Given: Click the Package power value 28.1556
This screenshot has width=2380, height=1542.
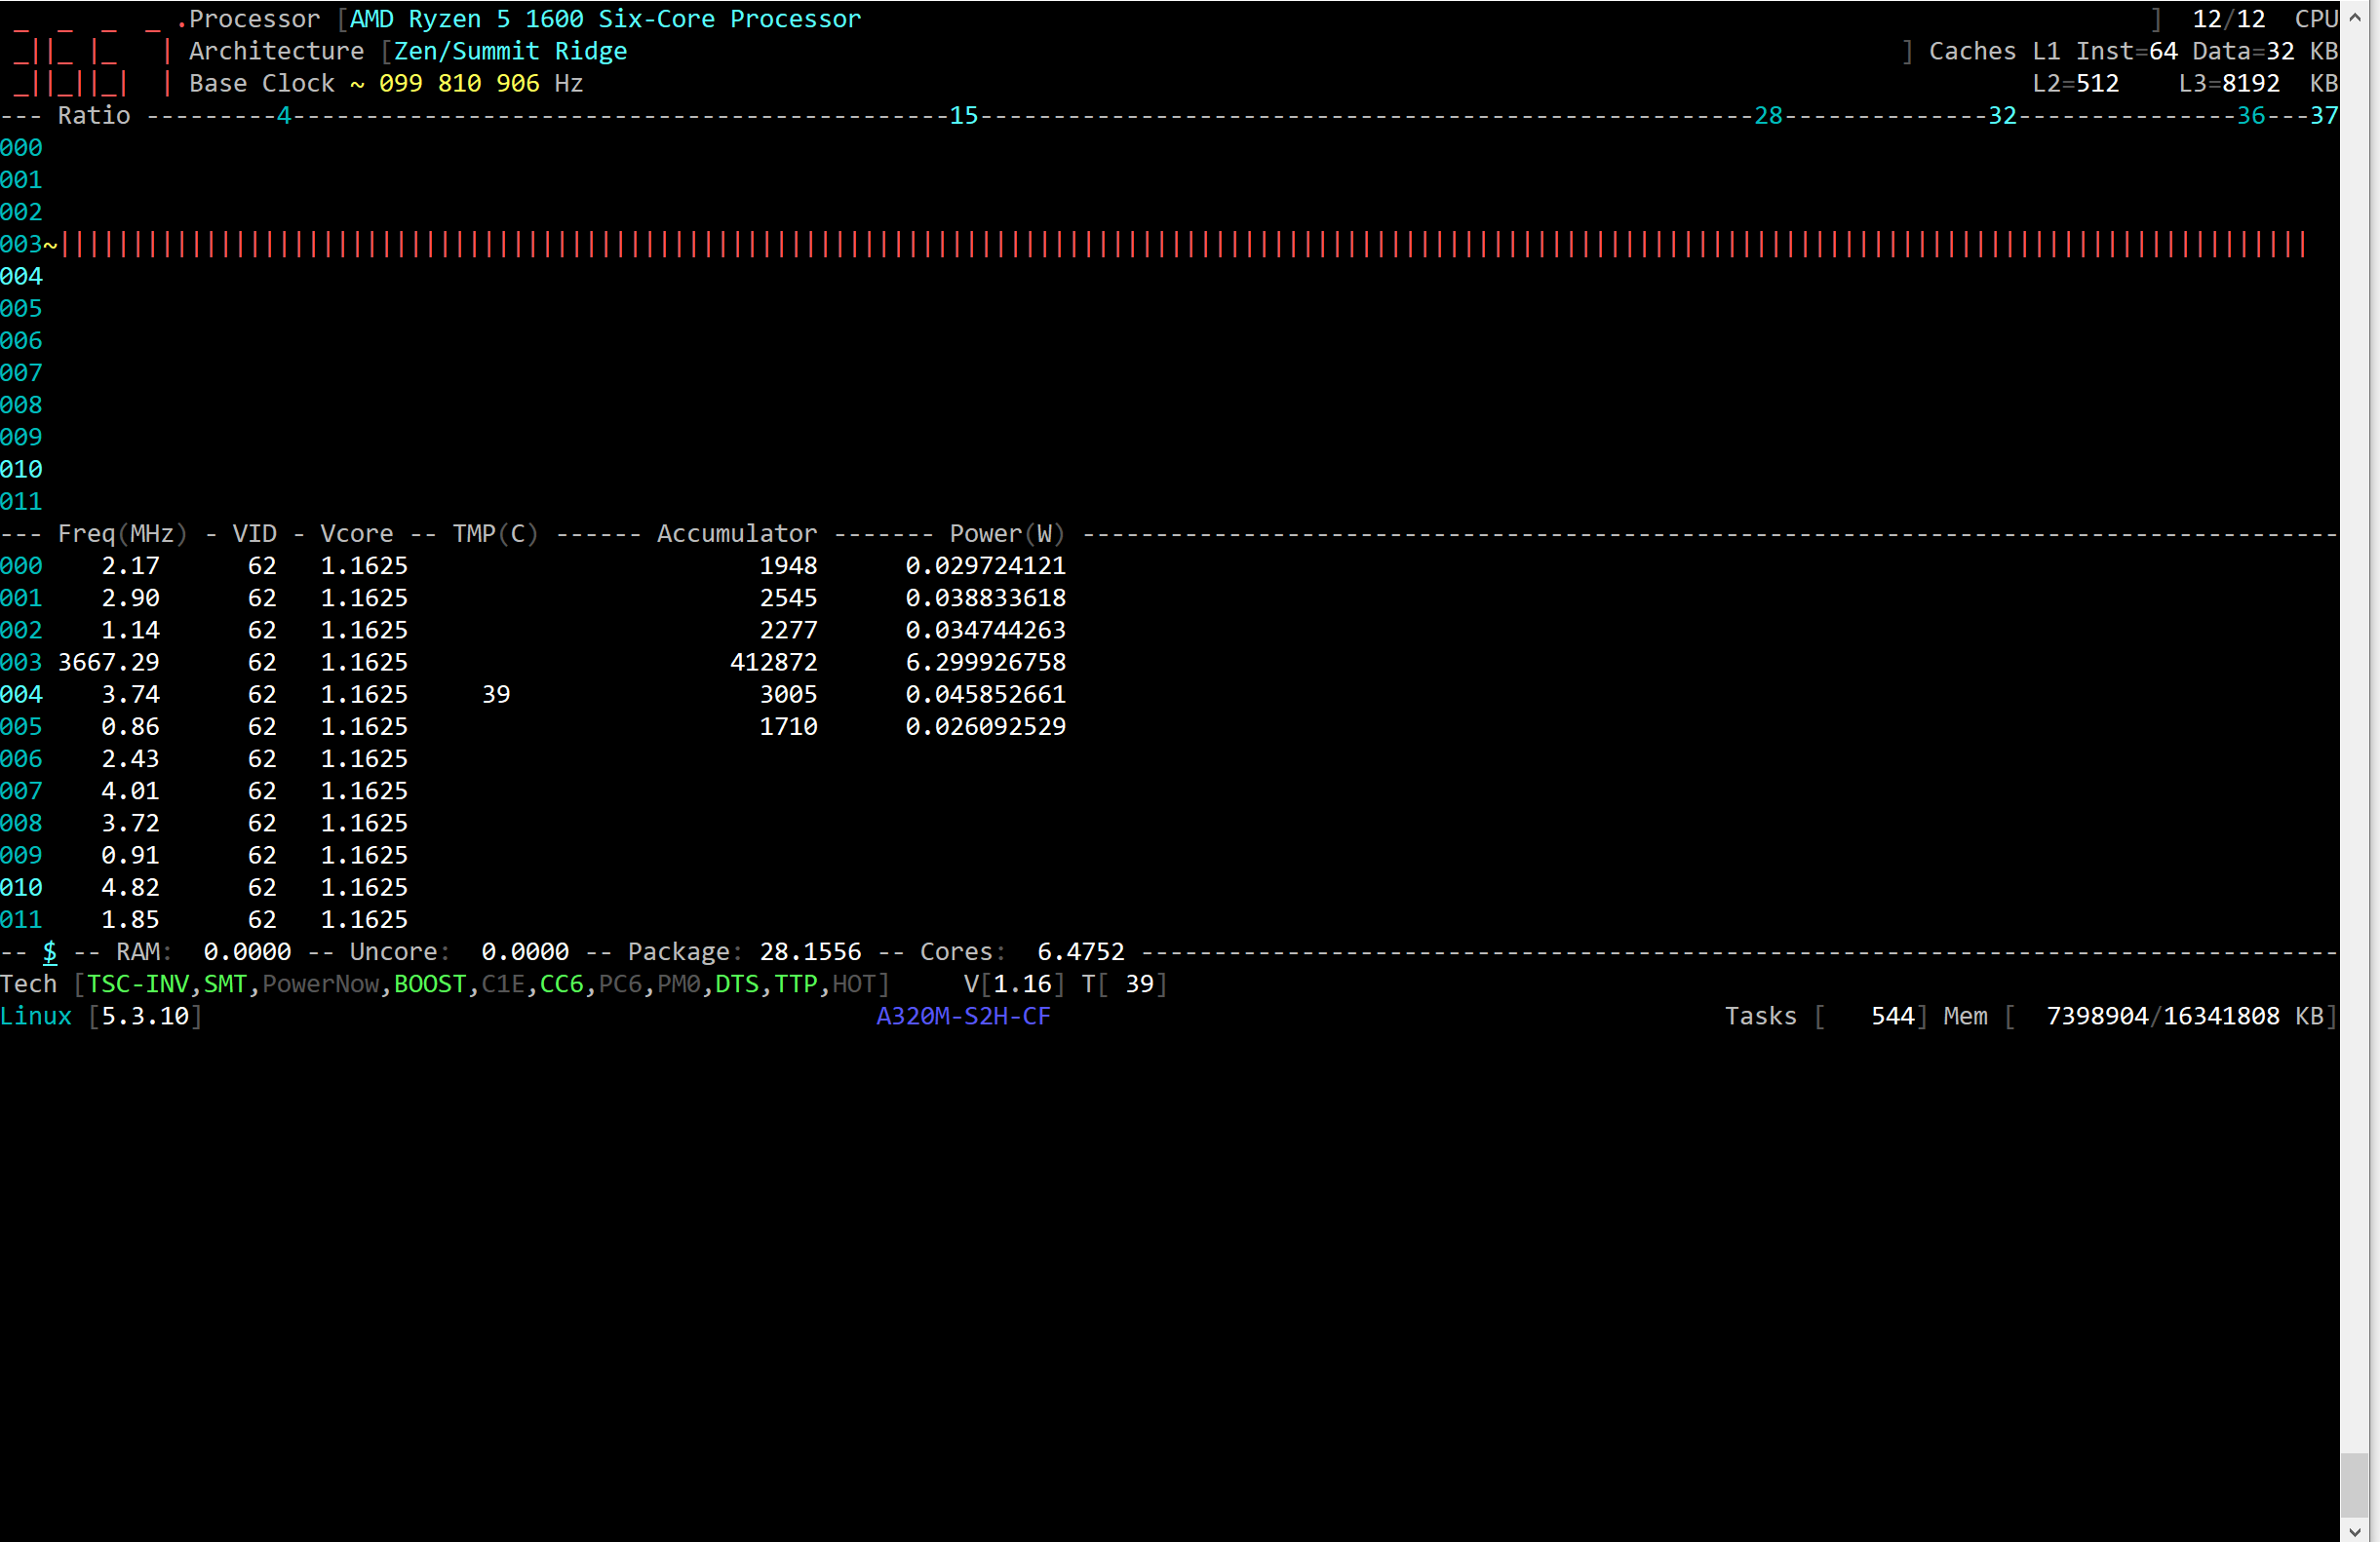Looking at the screenshot, I should coord(810,952).
